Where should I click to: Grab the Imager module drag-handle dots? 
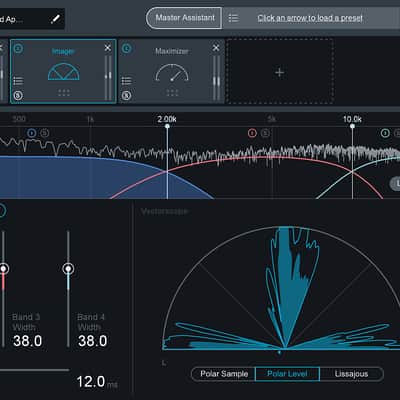[64, 93]
